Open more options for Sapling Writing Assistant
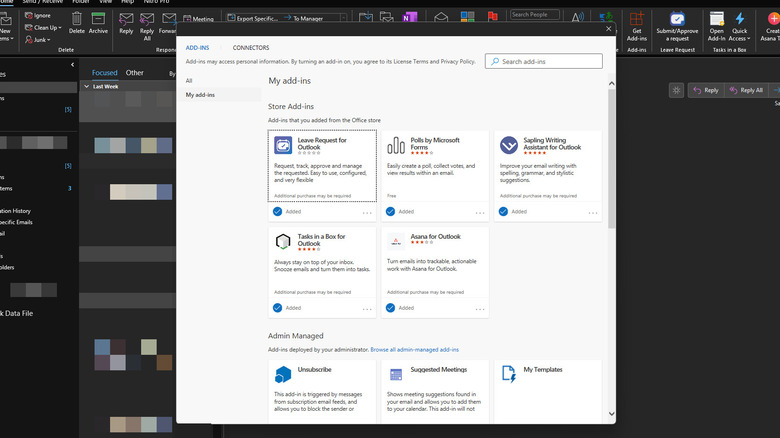Image resolution: width=780 pixels, height=438 pixels. (x=593, y=213)
